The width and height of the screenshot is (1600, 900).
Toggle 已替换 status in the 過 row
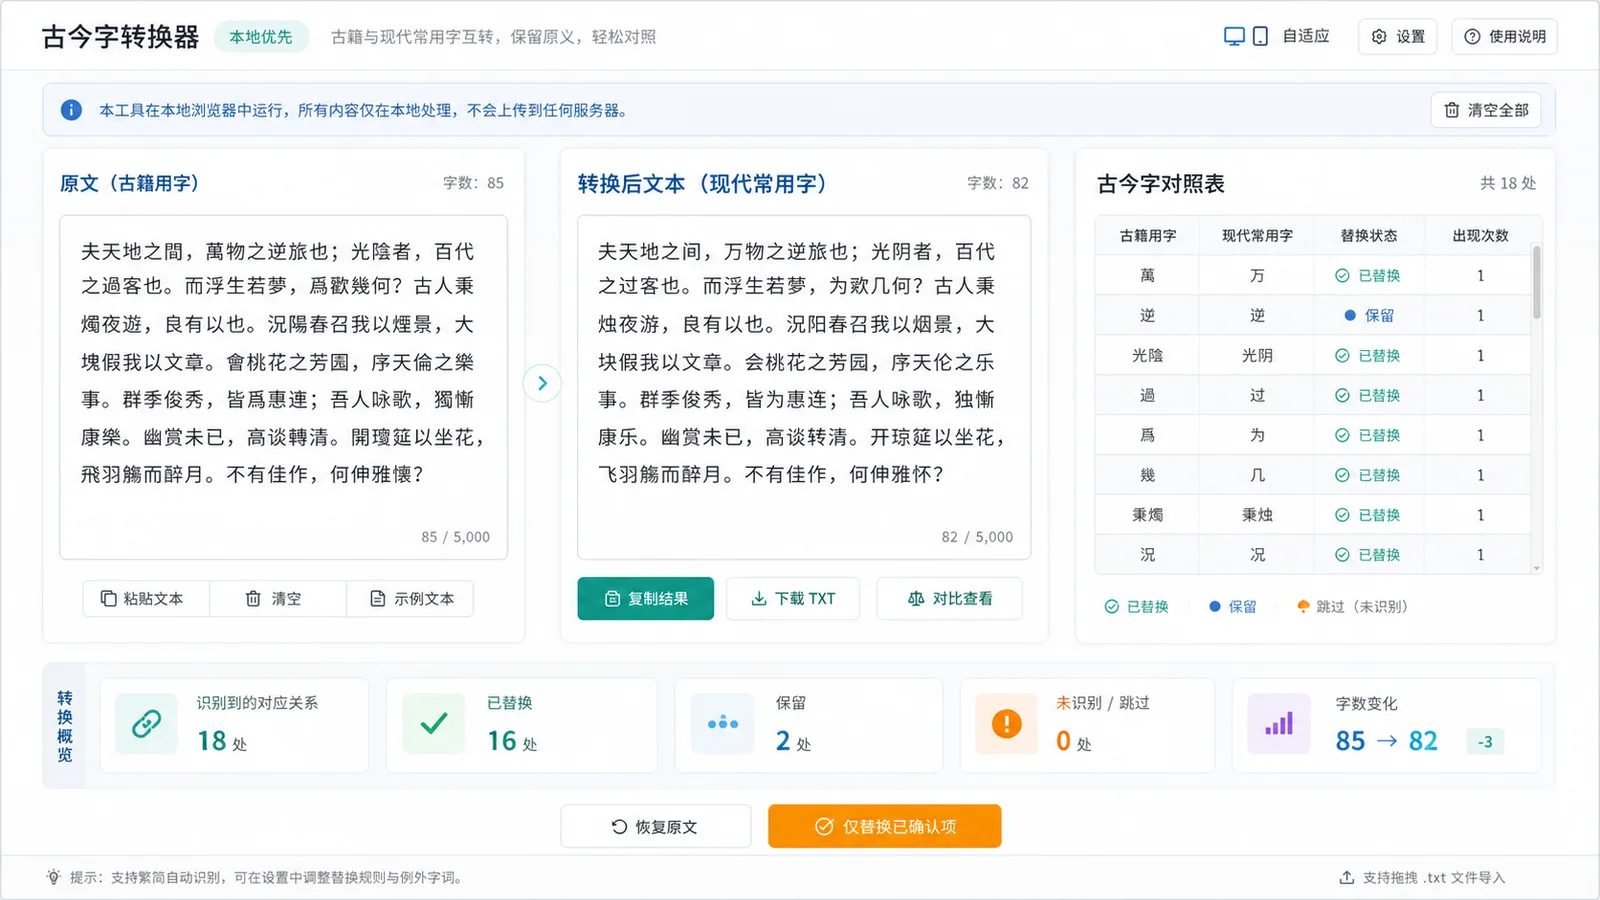point(1368,395)
